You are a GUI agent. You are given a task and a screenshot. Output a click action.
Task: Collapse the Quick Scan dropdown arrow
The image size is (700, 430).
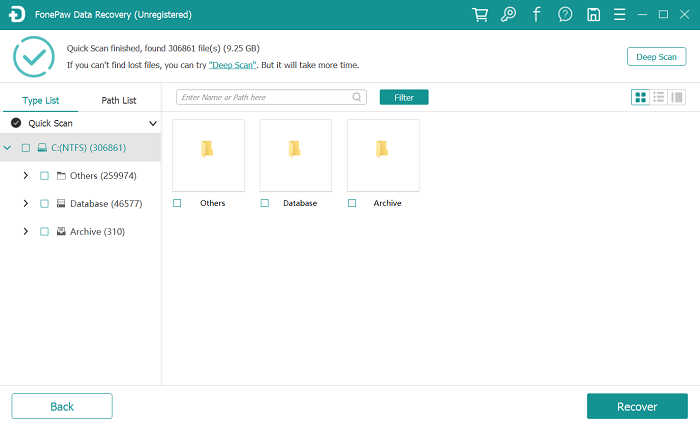(x=153, y=123)
